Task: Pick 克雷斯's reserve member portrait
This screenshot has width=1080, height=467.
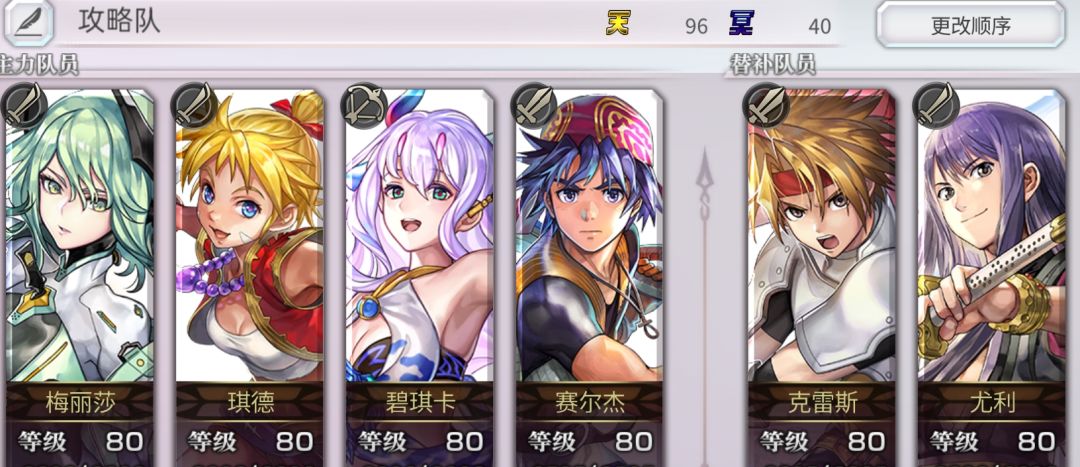Action: (821, 236)
